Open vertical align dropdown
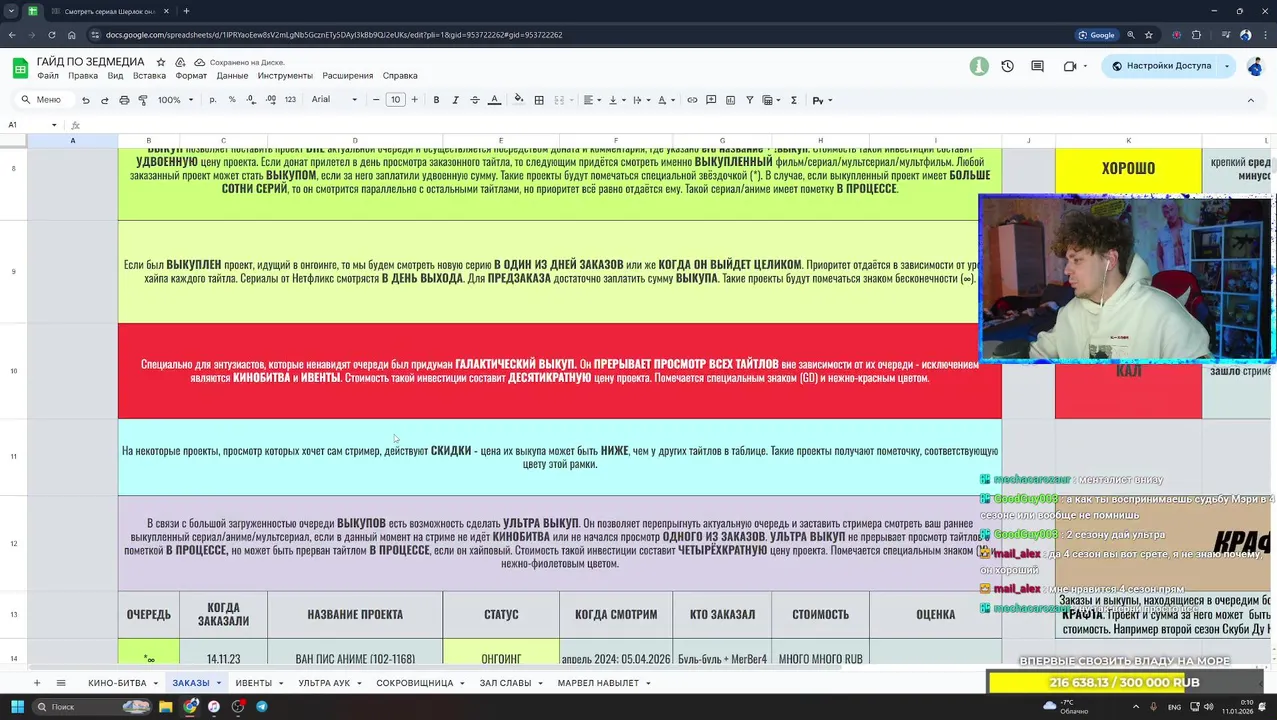Viewport: 1277px width, 720px height. click(616, 100)
